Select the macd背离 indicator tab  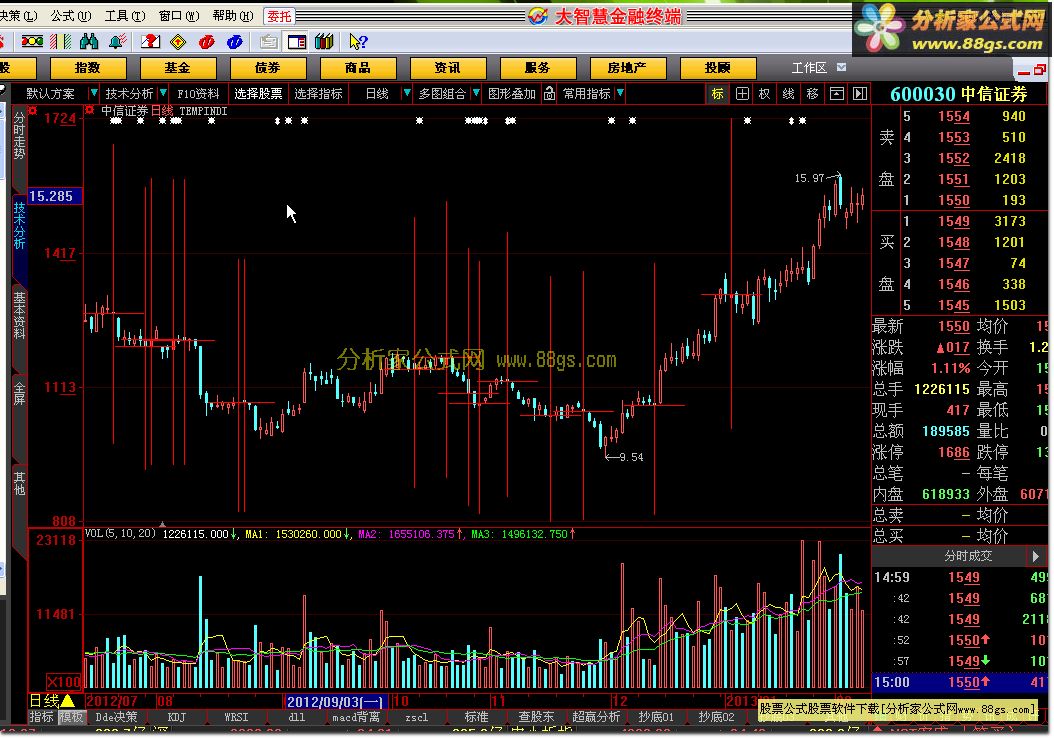(356, 717)
